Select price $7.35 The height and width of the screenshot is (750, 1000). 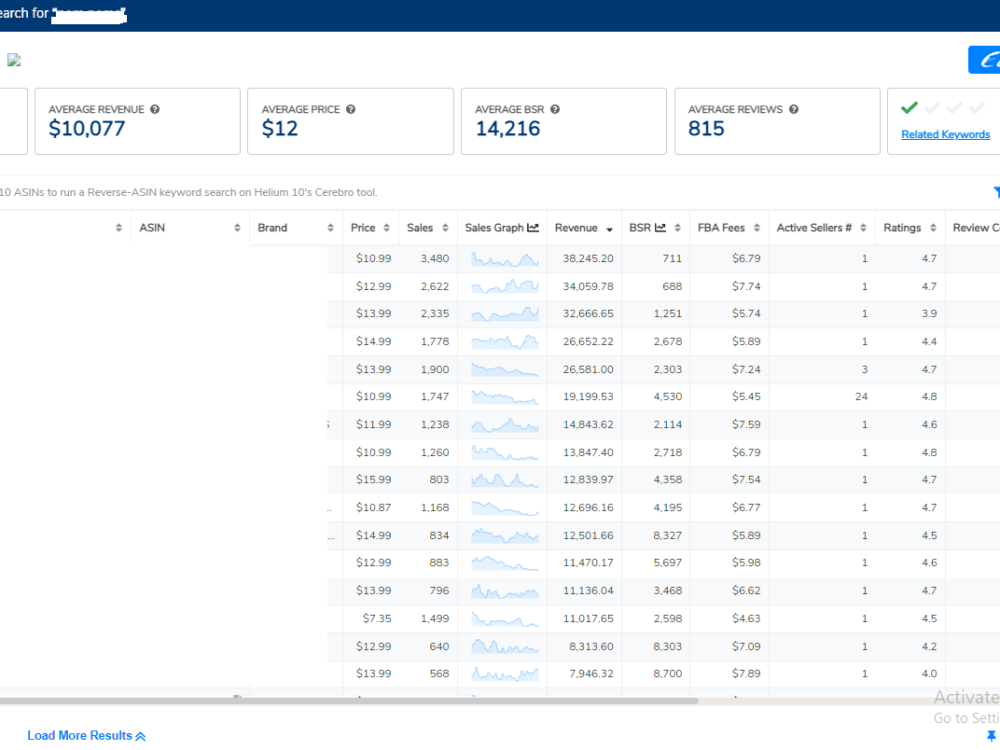point(377,619)
